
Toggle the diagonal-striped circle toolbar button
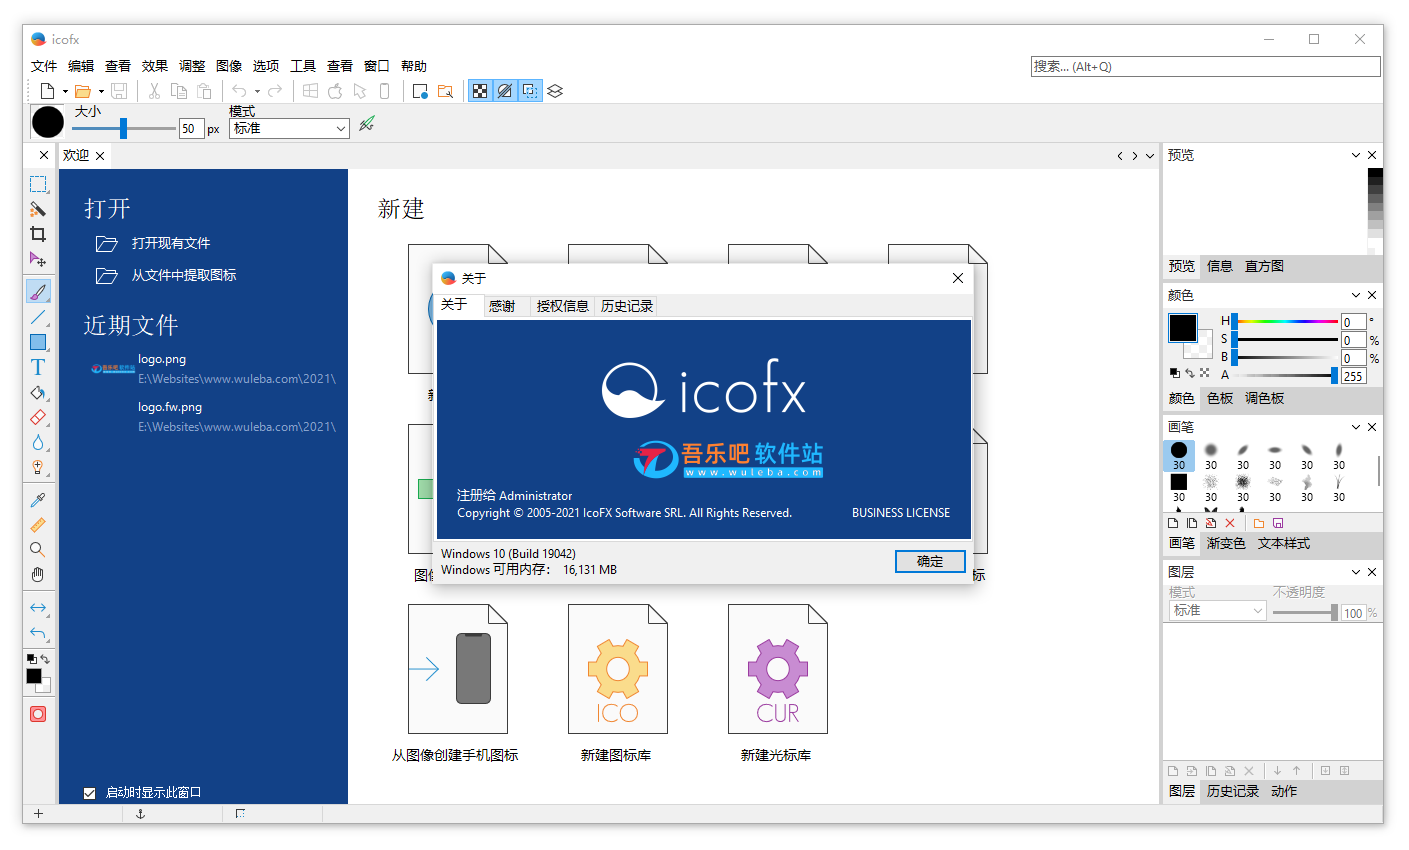(x=505, y=91)
